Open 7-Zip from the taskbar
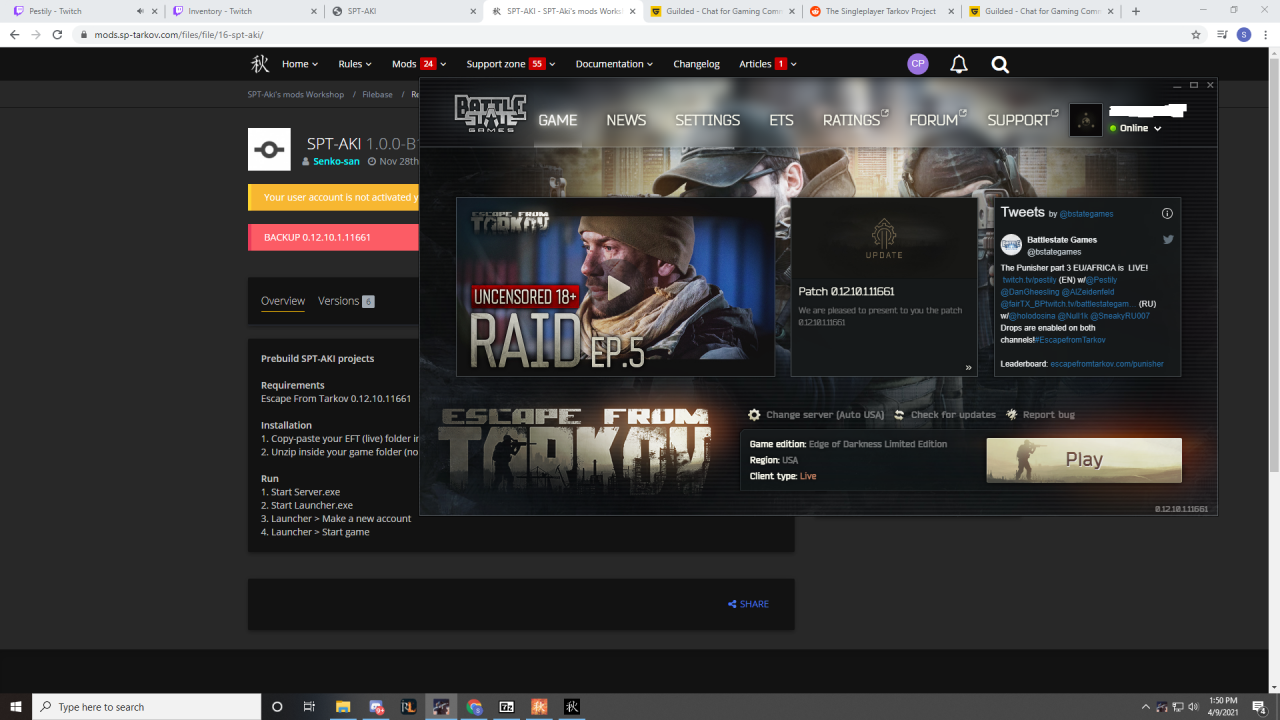 507,707
